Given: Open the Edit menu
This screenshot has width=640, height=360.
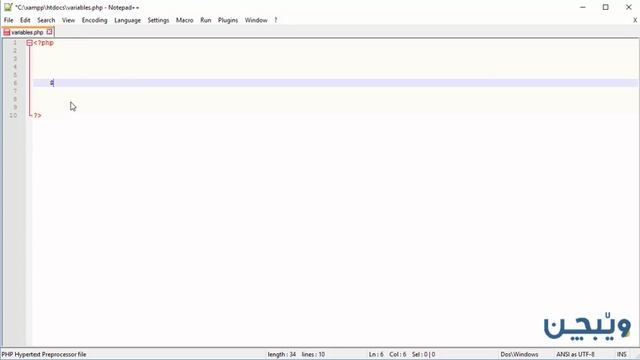Looking at the screenshot, I should pos(25,20).
